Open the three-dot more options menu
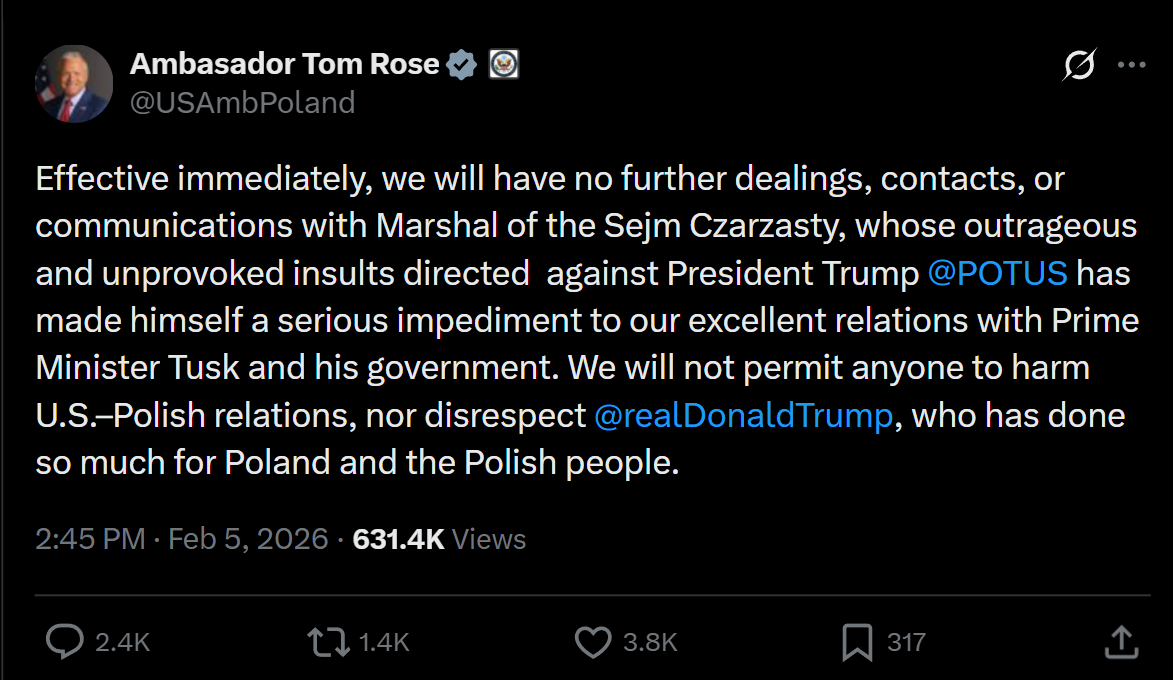1173x680 pixels. click(1131, 65)
